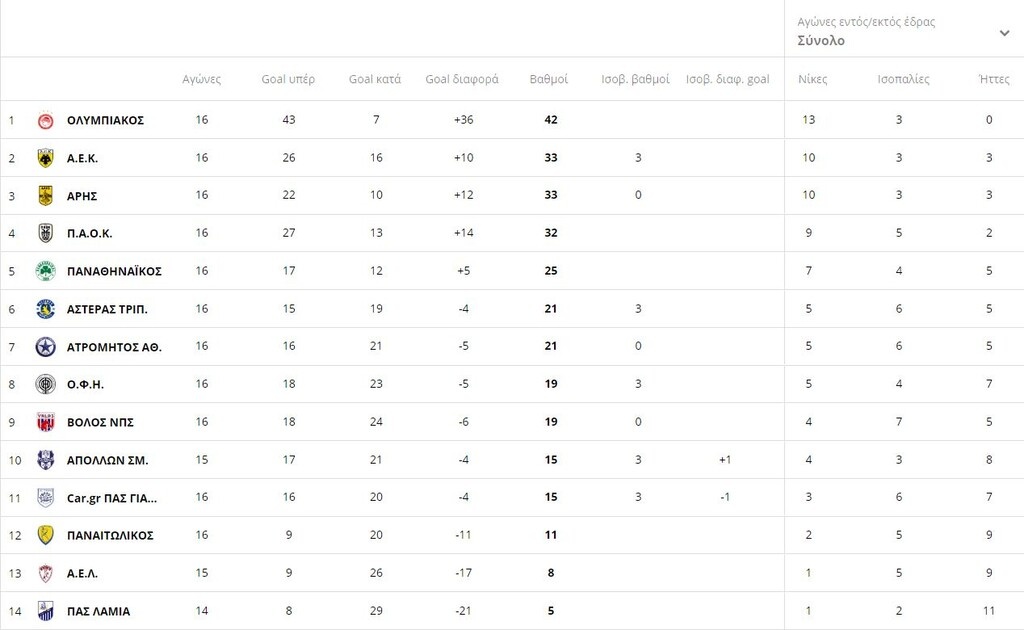Sort table by Βαθμοί column header
The height and width of the screenshot is (630, 1024).
[548, 79]
